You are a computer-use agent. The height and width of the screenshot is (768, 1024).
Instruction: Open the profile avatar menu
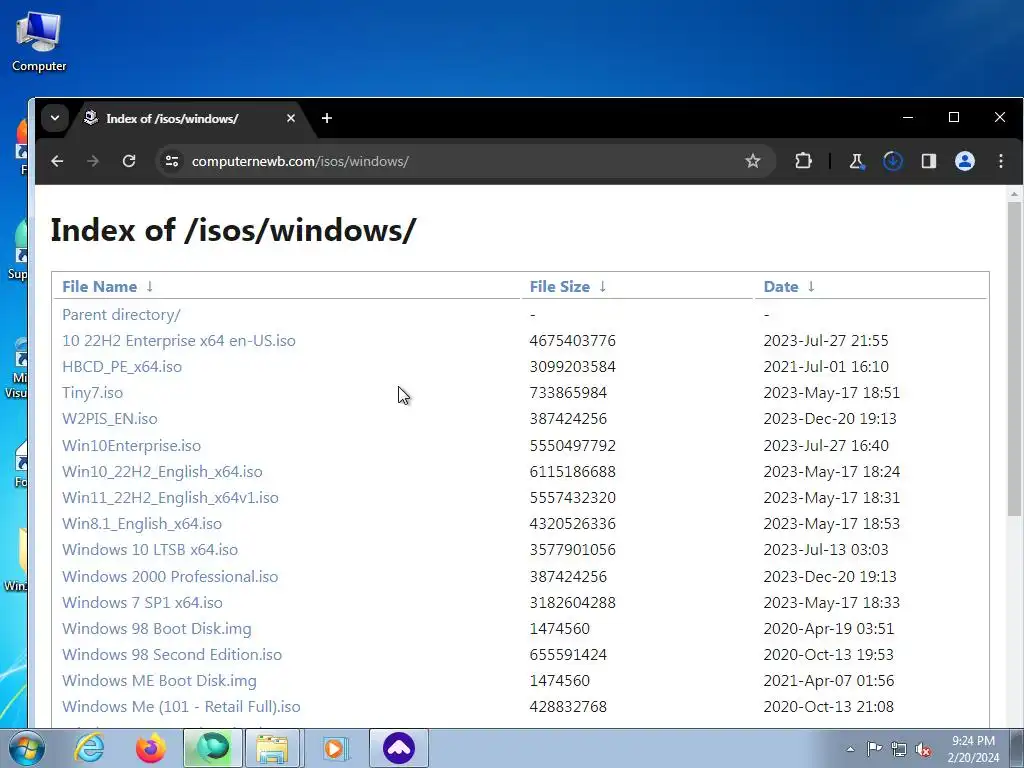[x=965, y=161]
